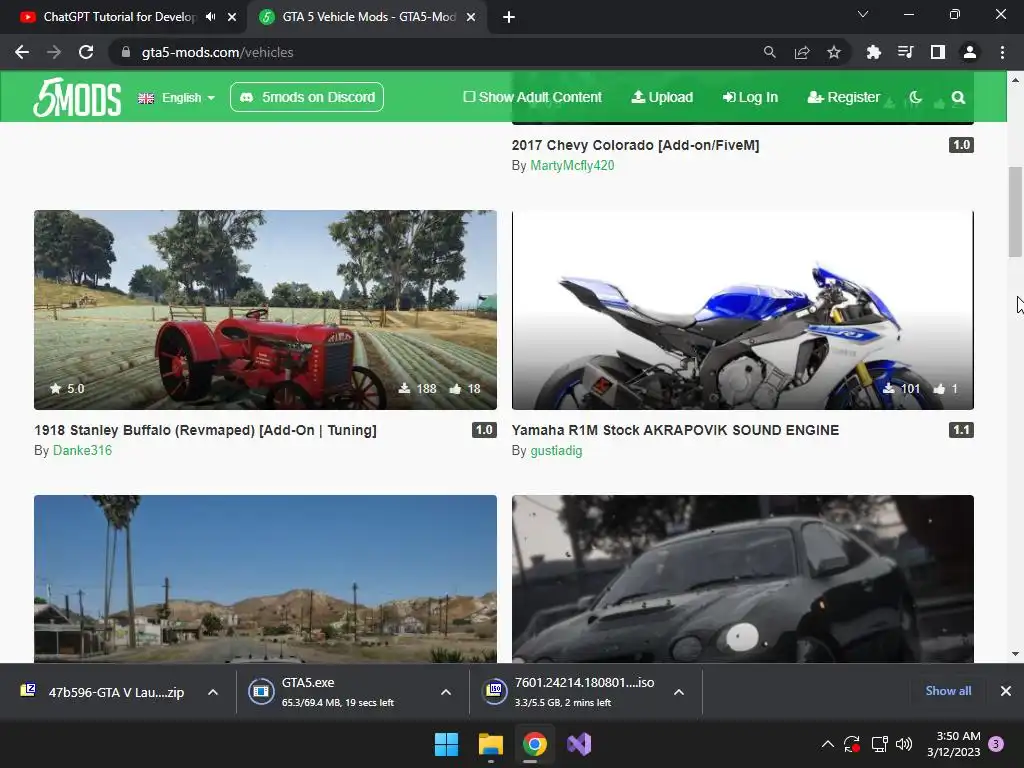Close the GTA 5 Vehicle Mods tab

click(x=471, y=17)
